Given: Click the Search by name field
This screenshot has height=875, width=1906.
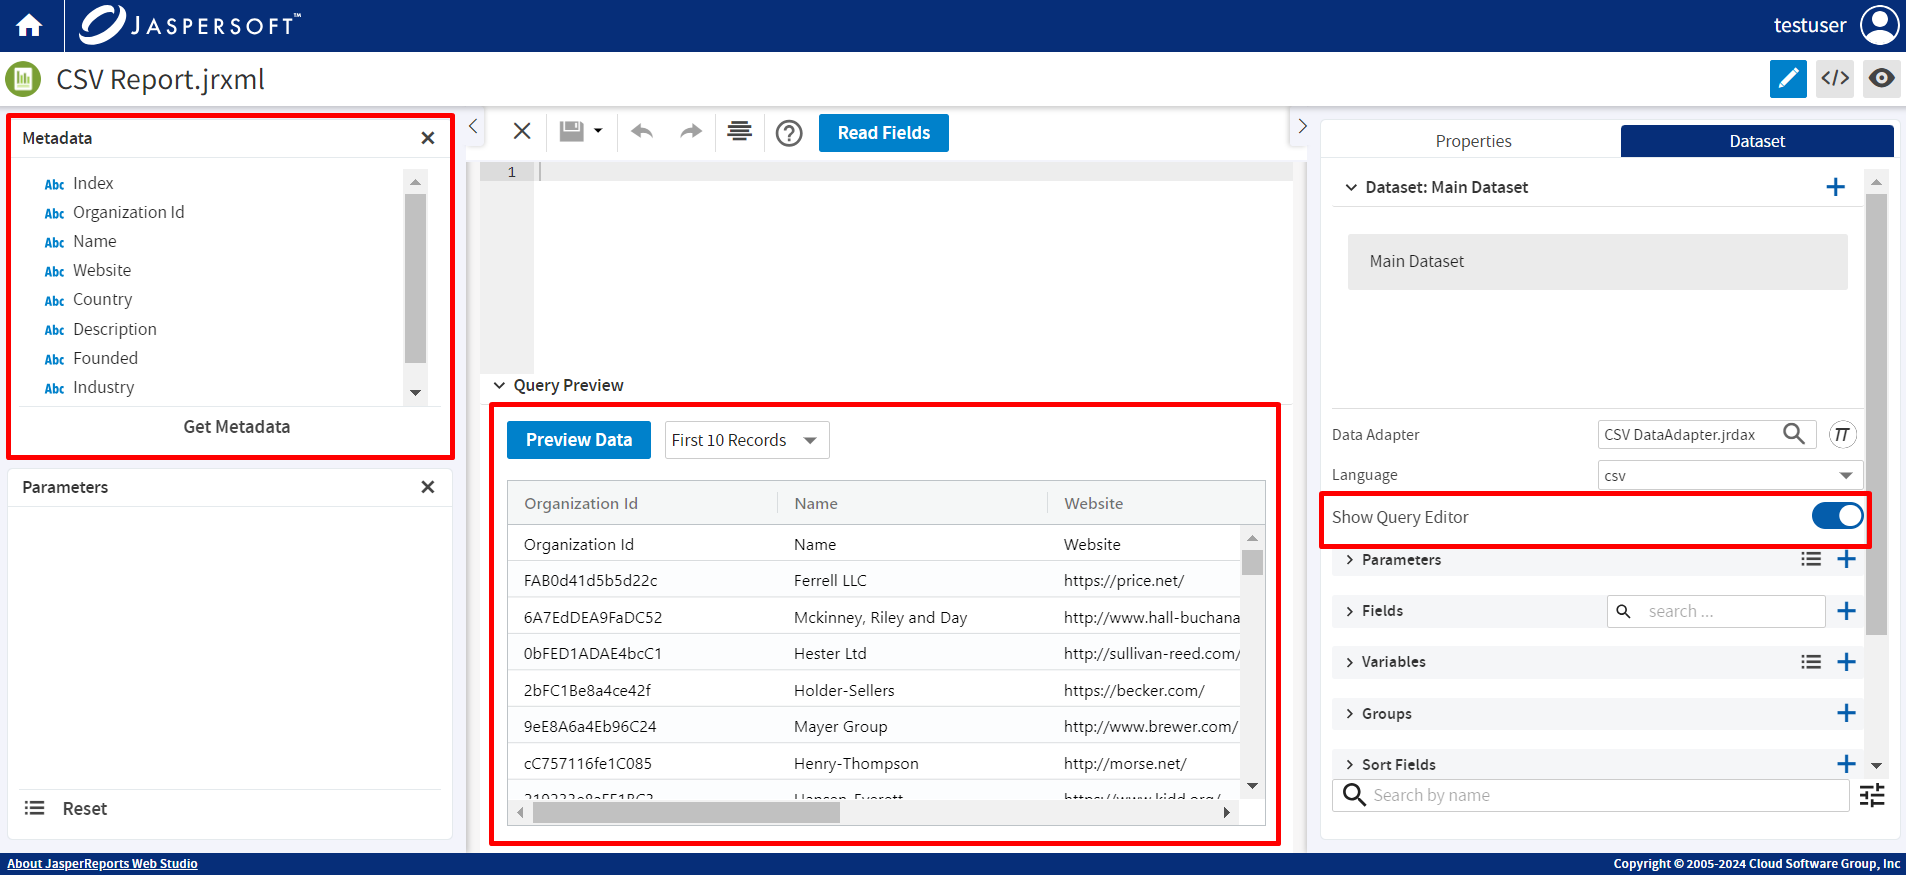Looking at the screenshot, I should click(x=1590, y=795).
